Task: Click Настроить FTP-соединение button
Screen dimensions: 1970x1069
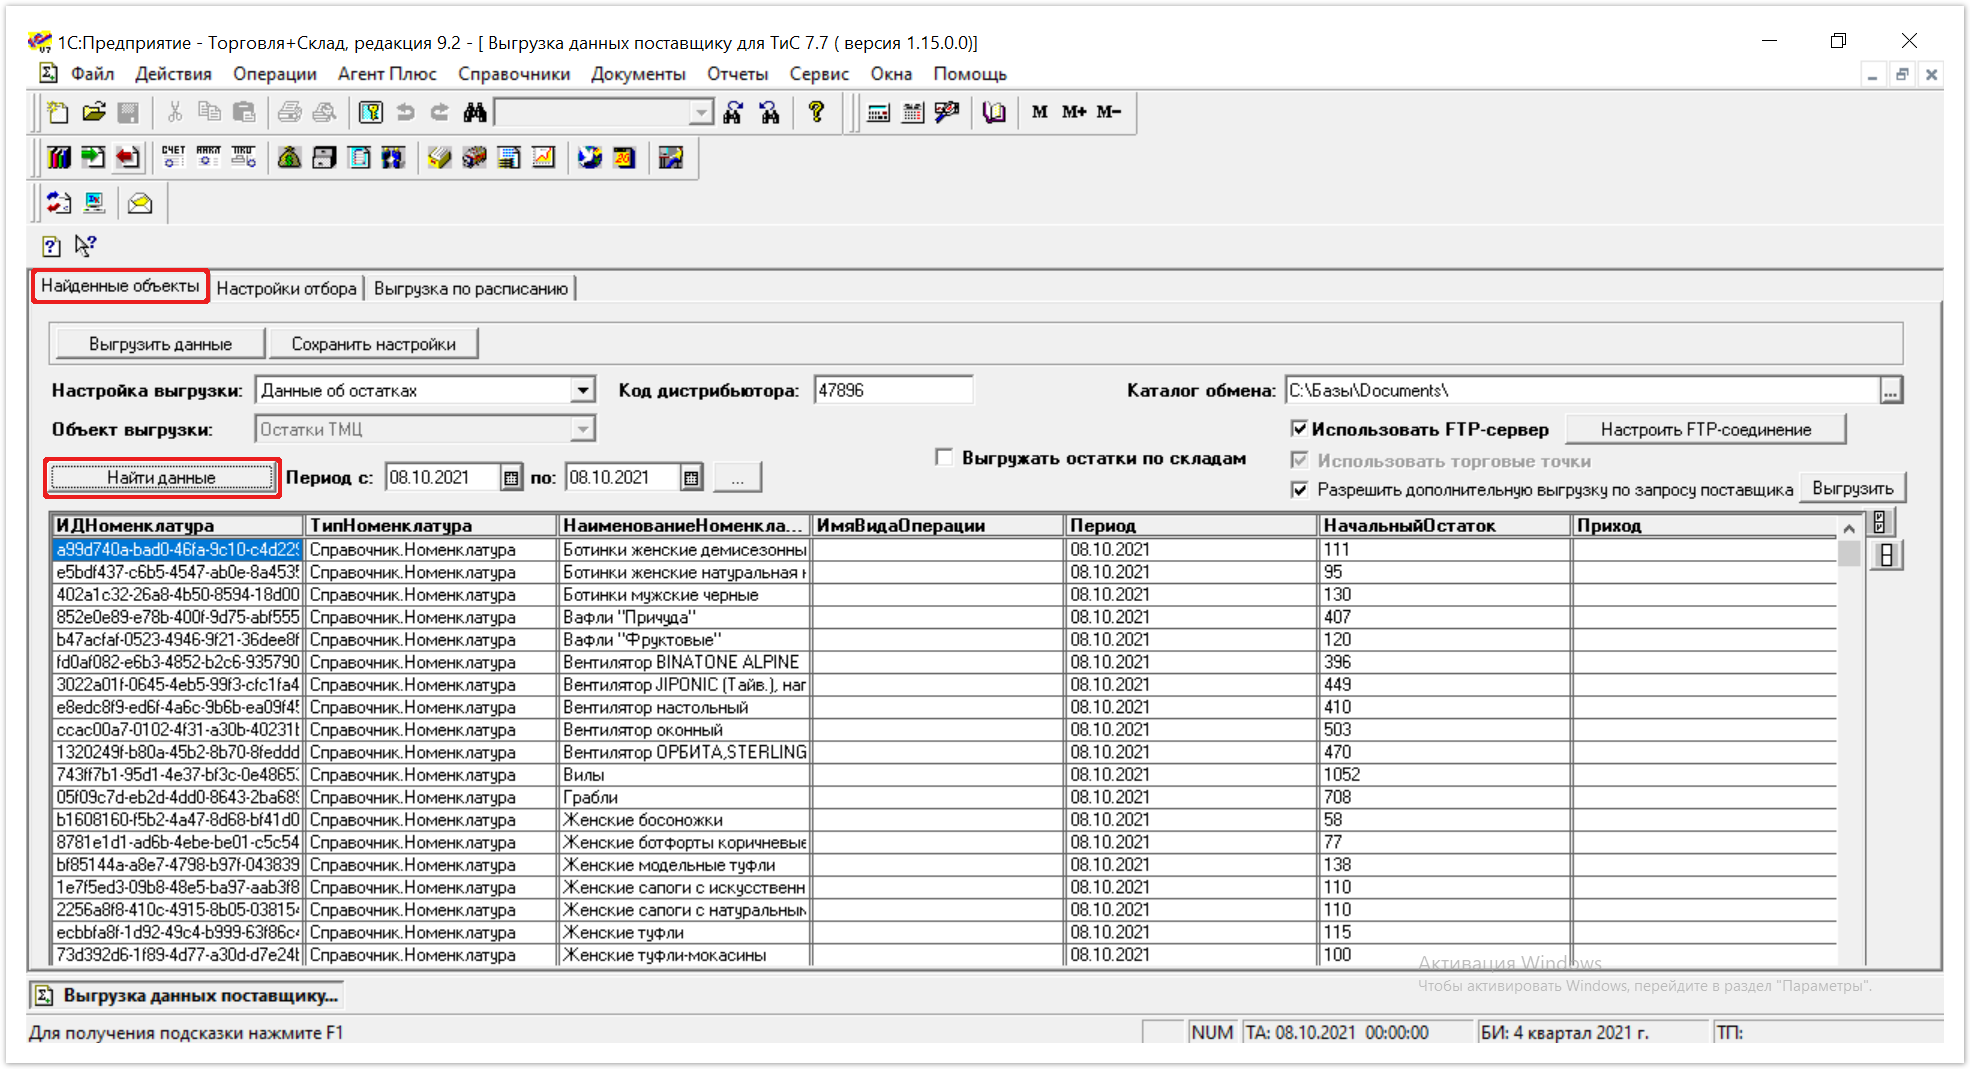Action: point(1705,430)
